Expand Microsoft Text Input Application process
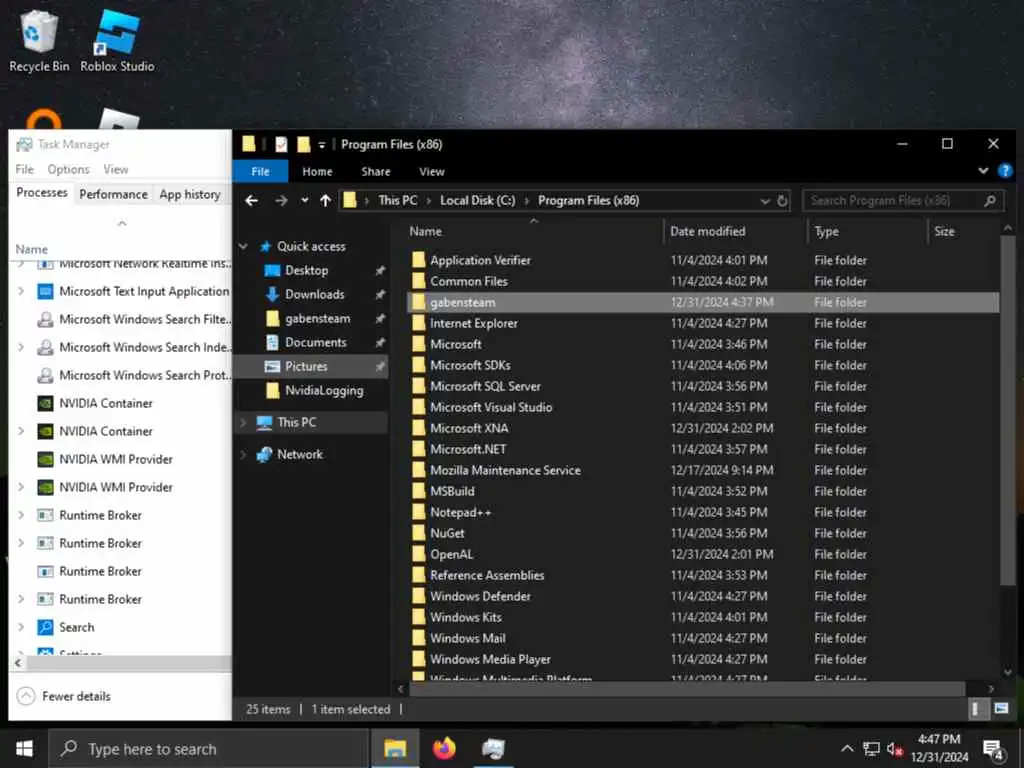The width and height of the screenshot is (1024, 768). [x=21, y=291]
